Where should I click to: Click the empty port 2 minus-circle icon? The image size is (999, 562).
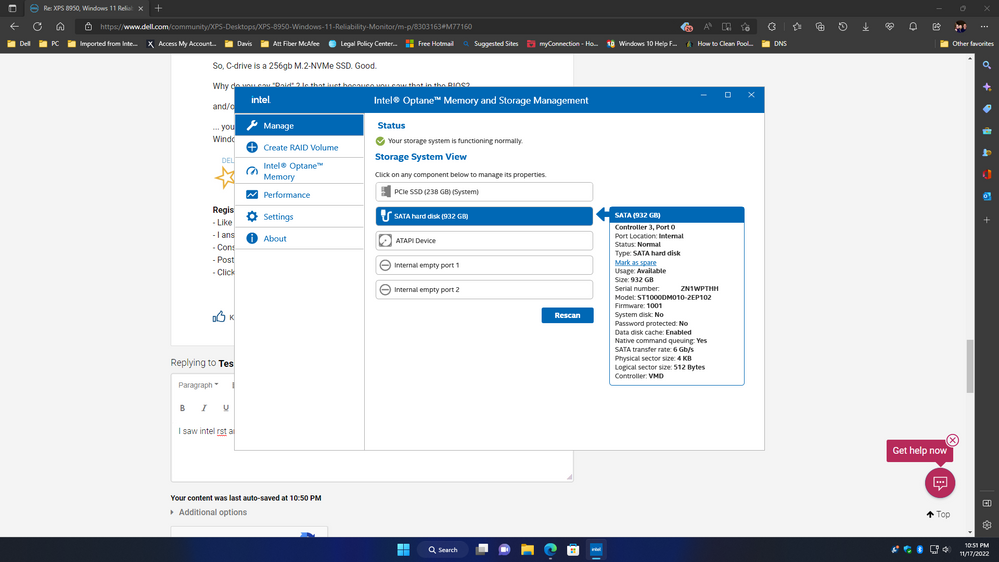pos(385,289)
